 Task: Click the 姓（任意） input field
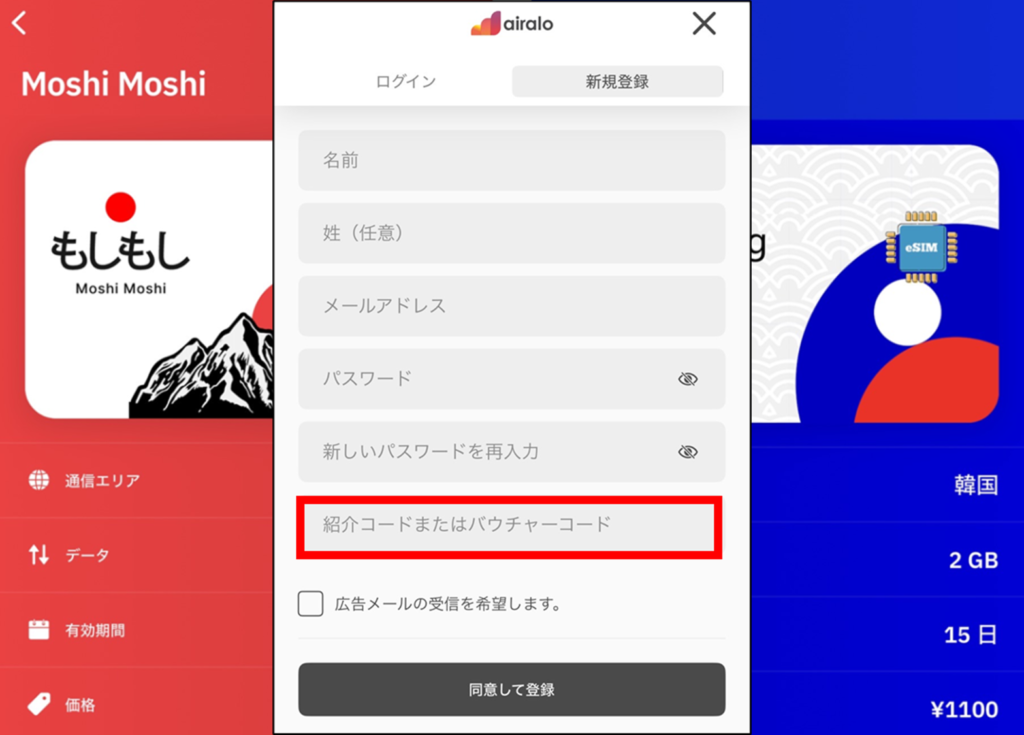512,233
